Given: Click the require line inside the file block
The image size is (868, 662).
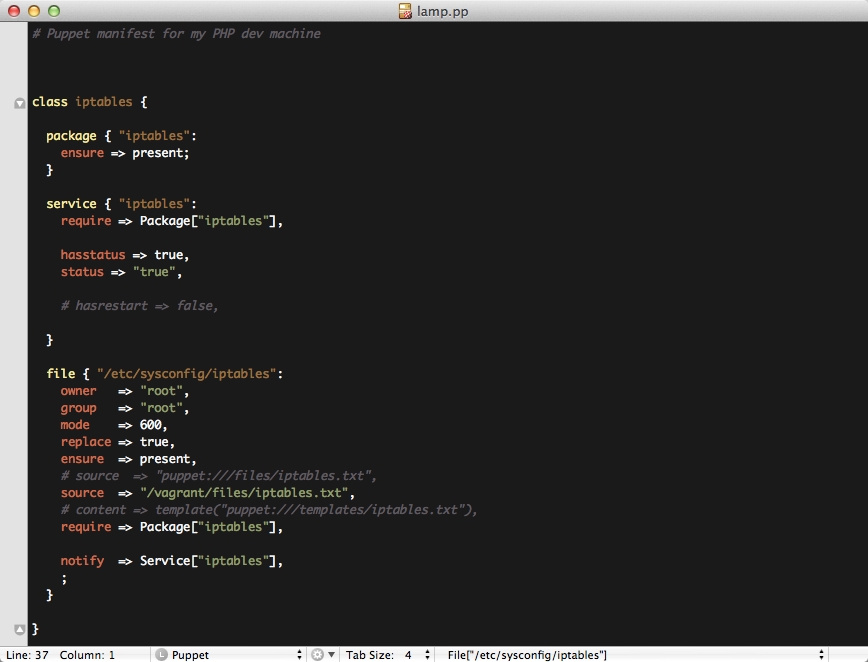Looking at the screenshot, I should click(172, 527).
